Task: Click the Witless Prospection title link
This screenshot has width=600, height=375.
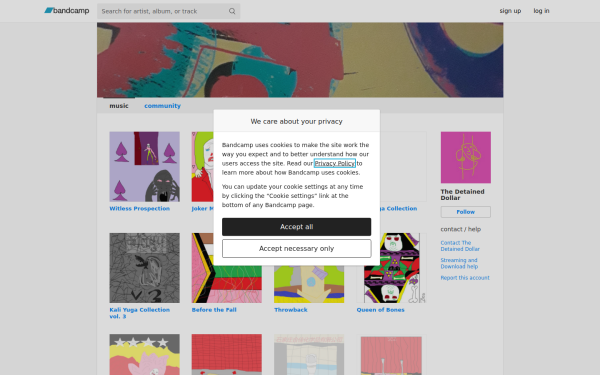Action: click(140, 209)
